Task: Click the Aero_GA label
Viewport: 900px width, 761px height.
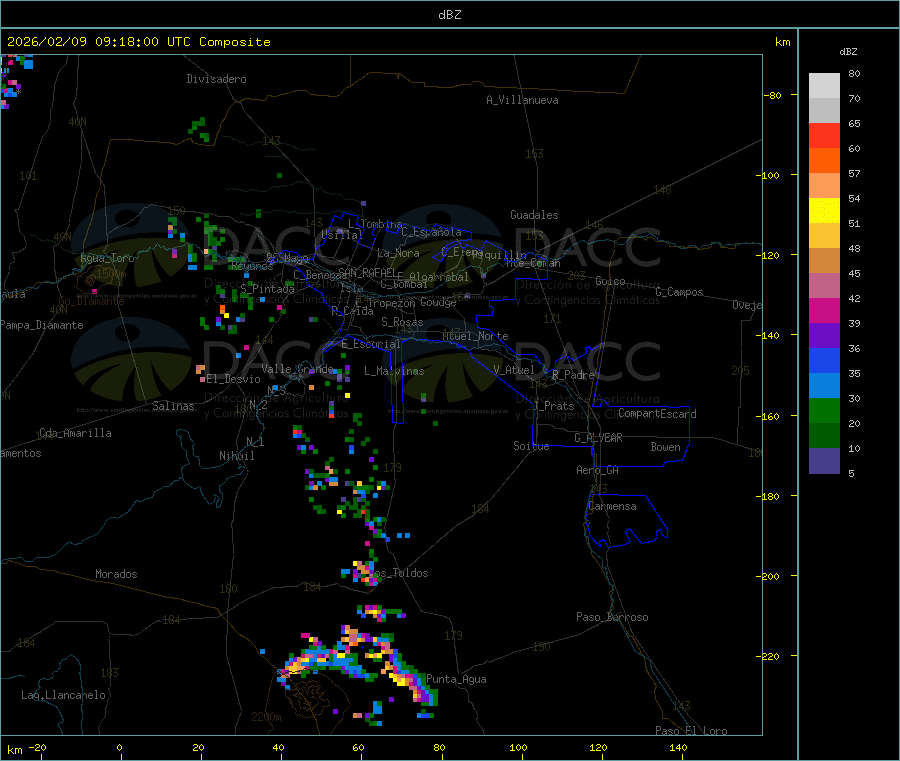Action: coord(598,470)
